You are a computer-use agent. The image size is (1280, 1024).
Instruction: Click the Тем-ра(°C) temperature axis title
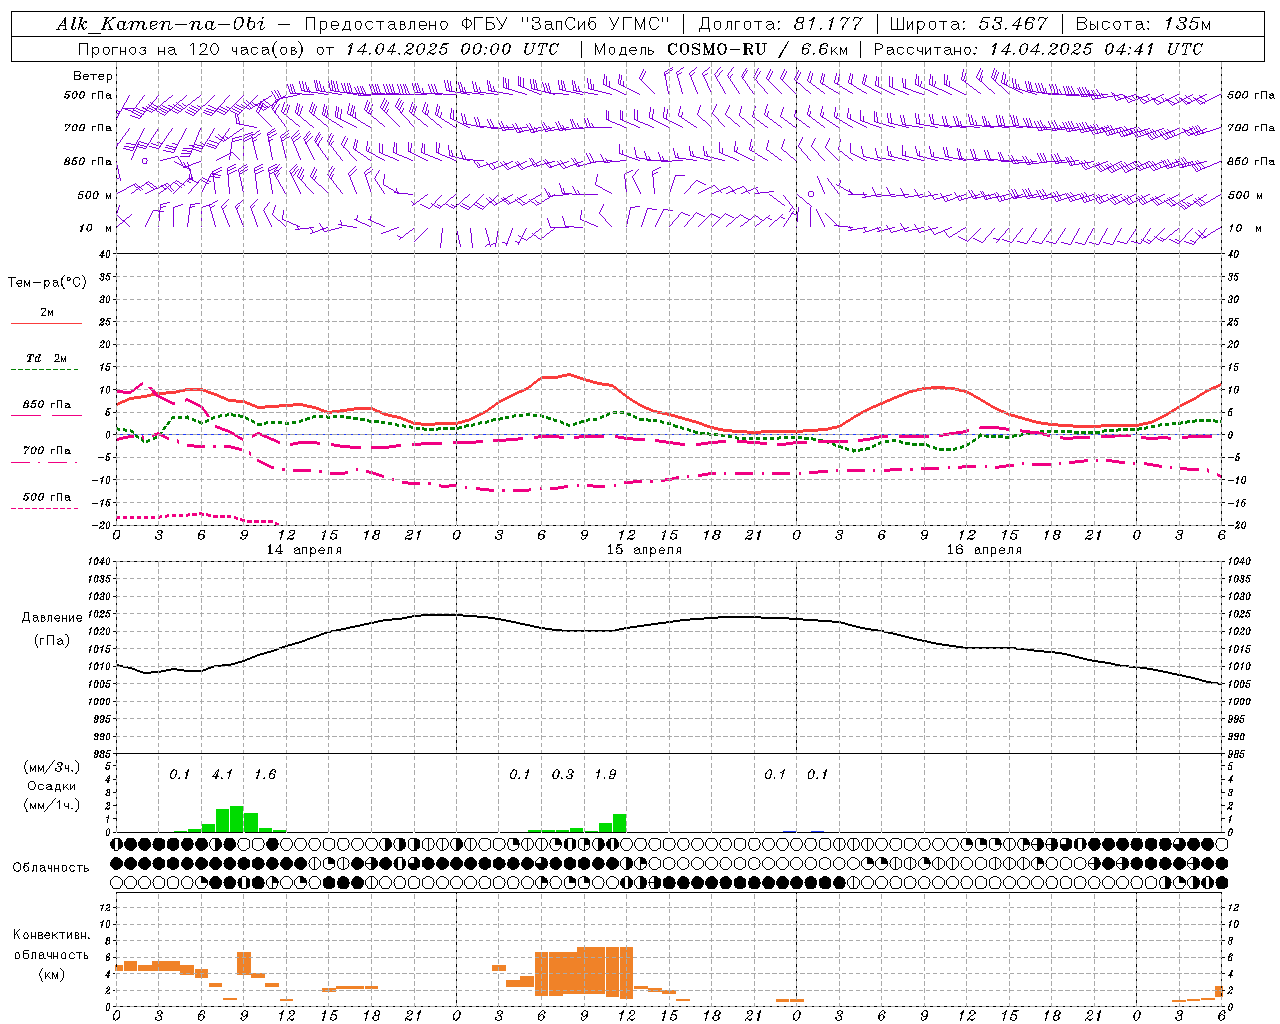pos(47,283)
